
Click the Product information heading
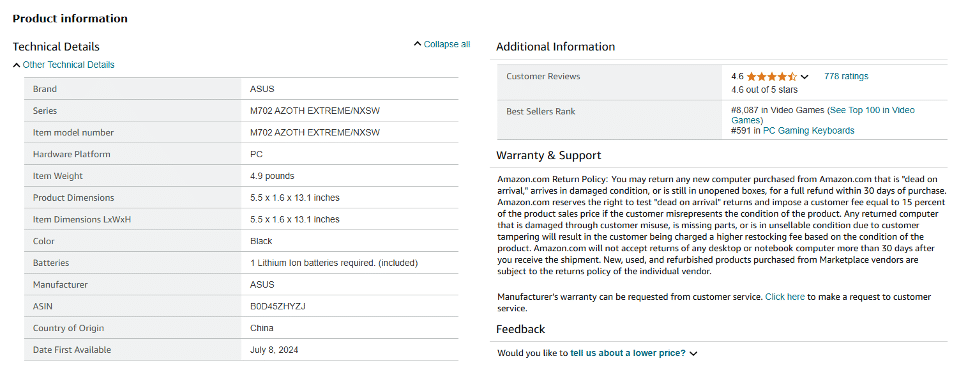[x=70, y=18]
